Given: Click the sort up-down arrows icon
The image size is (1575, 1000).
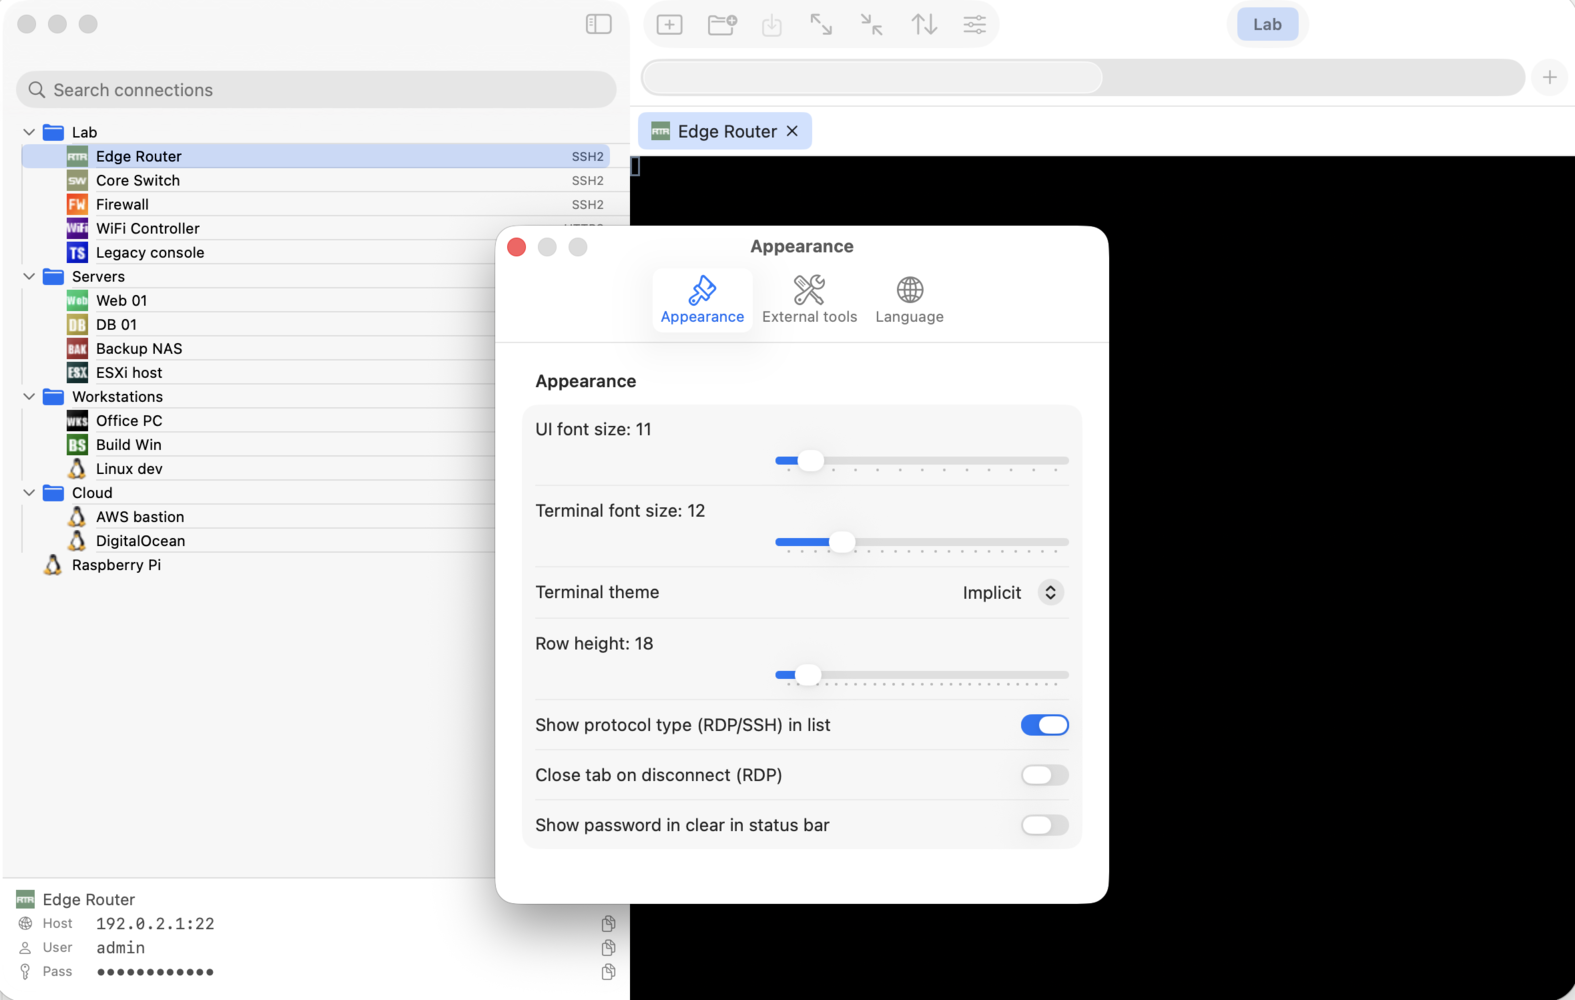Looking at the screenshot, I should pyautogui.click(x=924, y=25).
